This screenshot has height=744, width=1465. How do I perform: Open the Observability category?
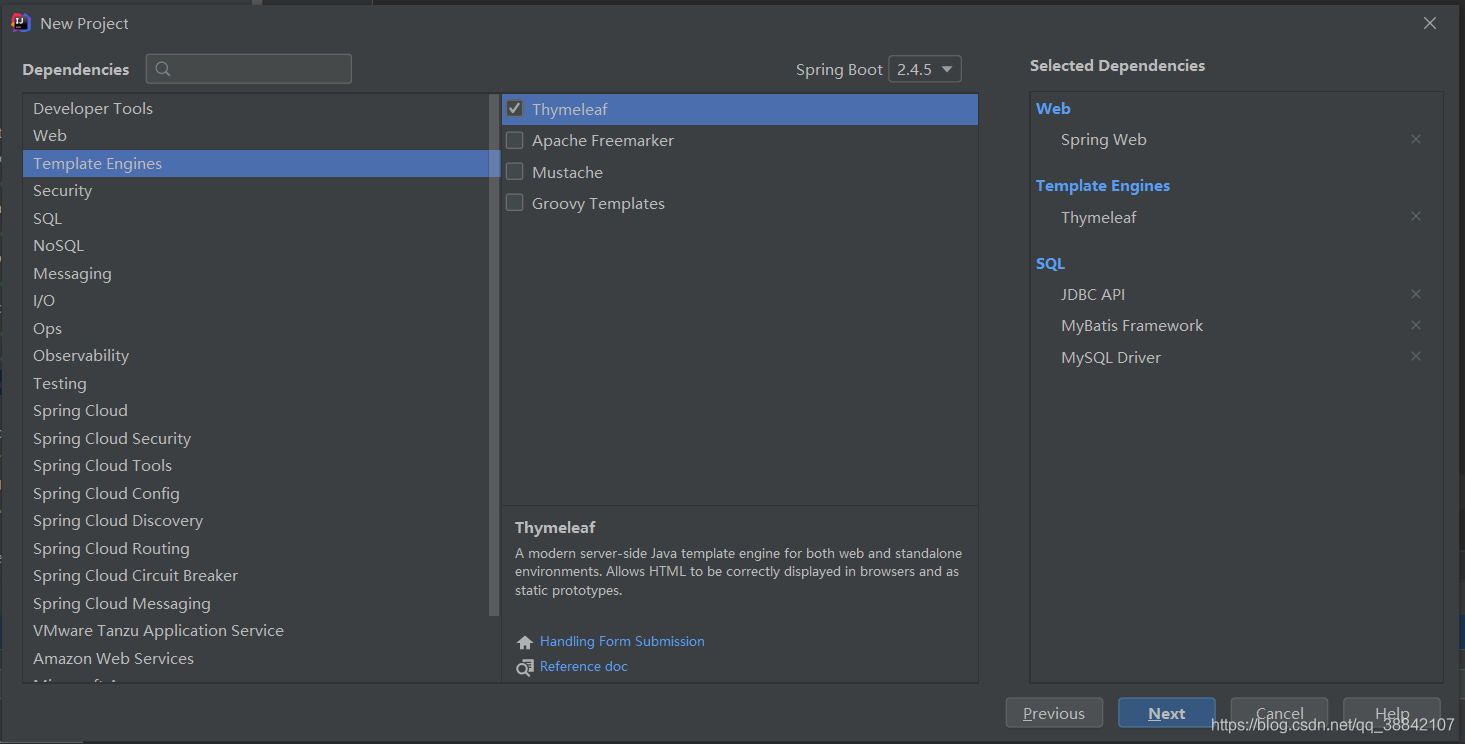click(x=255, y=355)
